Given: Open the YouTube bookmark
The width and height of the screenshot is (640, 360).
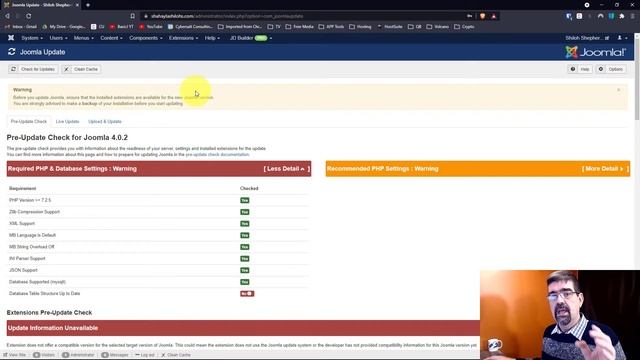Looking at the screenshot, I should 150,27.
